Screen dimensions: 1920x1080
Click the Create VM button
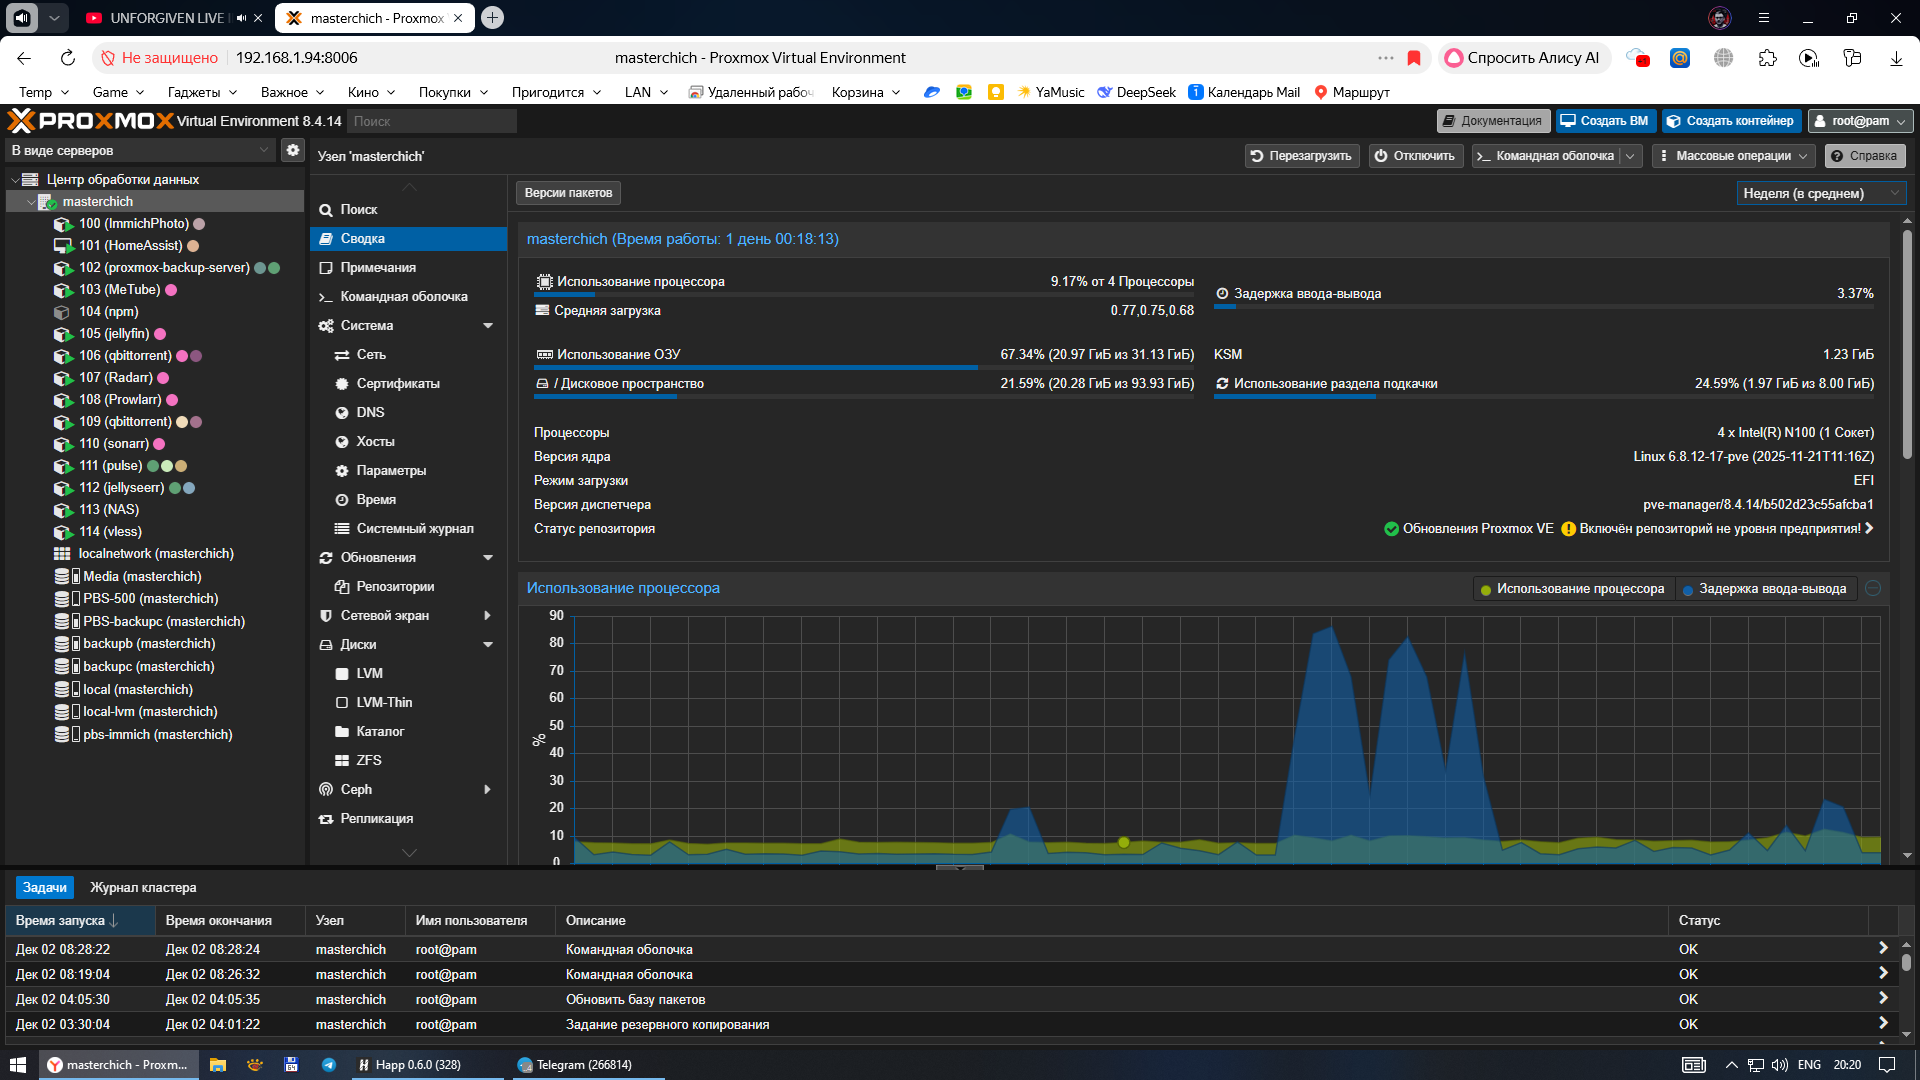click(1605, 121)
